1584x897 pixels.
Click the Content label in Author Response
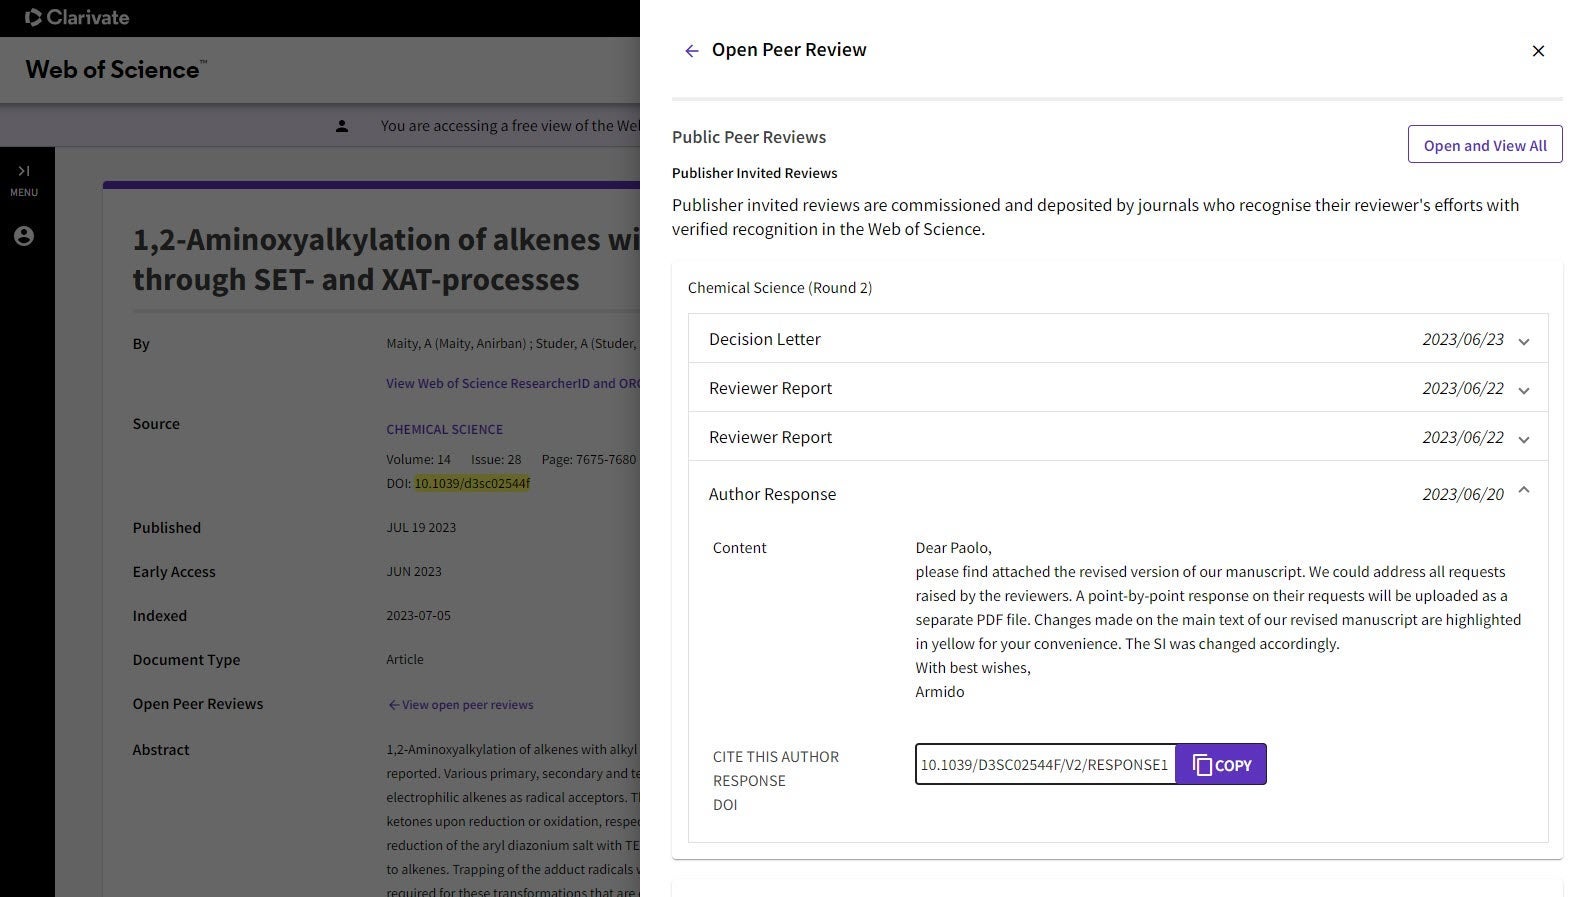pyautogui.click(x=740, y=548)
